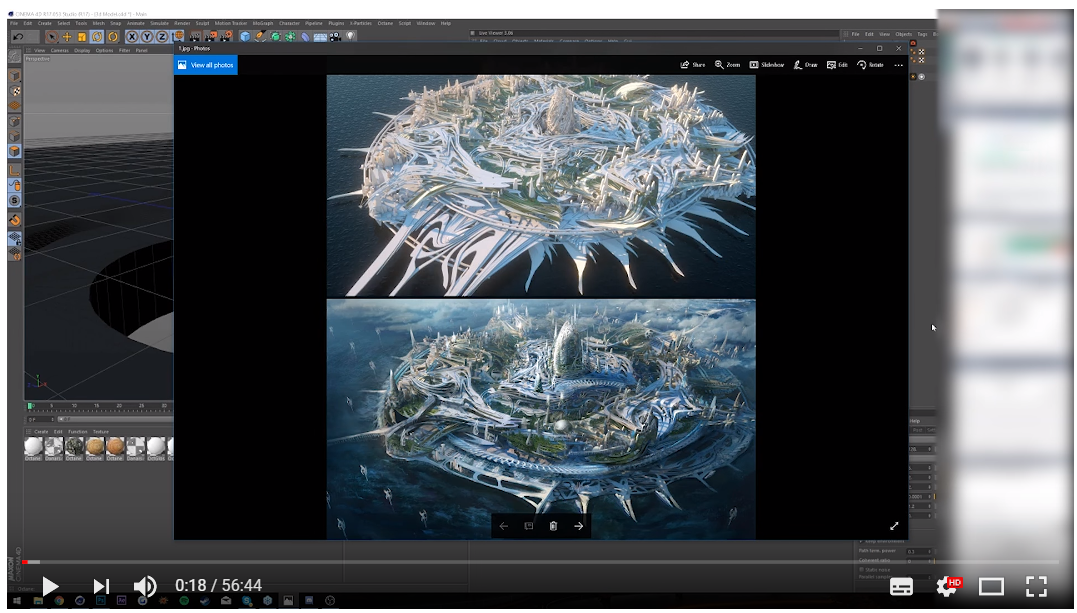Open the X-Particles menu
1077x613 pixels.
tap(361, 23)
